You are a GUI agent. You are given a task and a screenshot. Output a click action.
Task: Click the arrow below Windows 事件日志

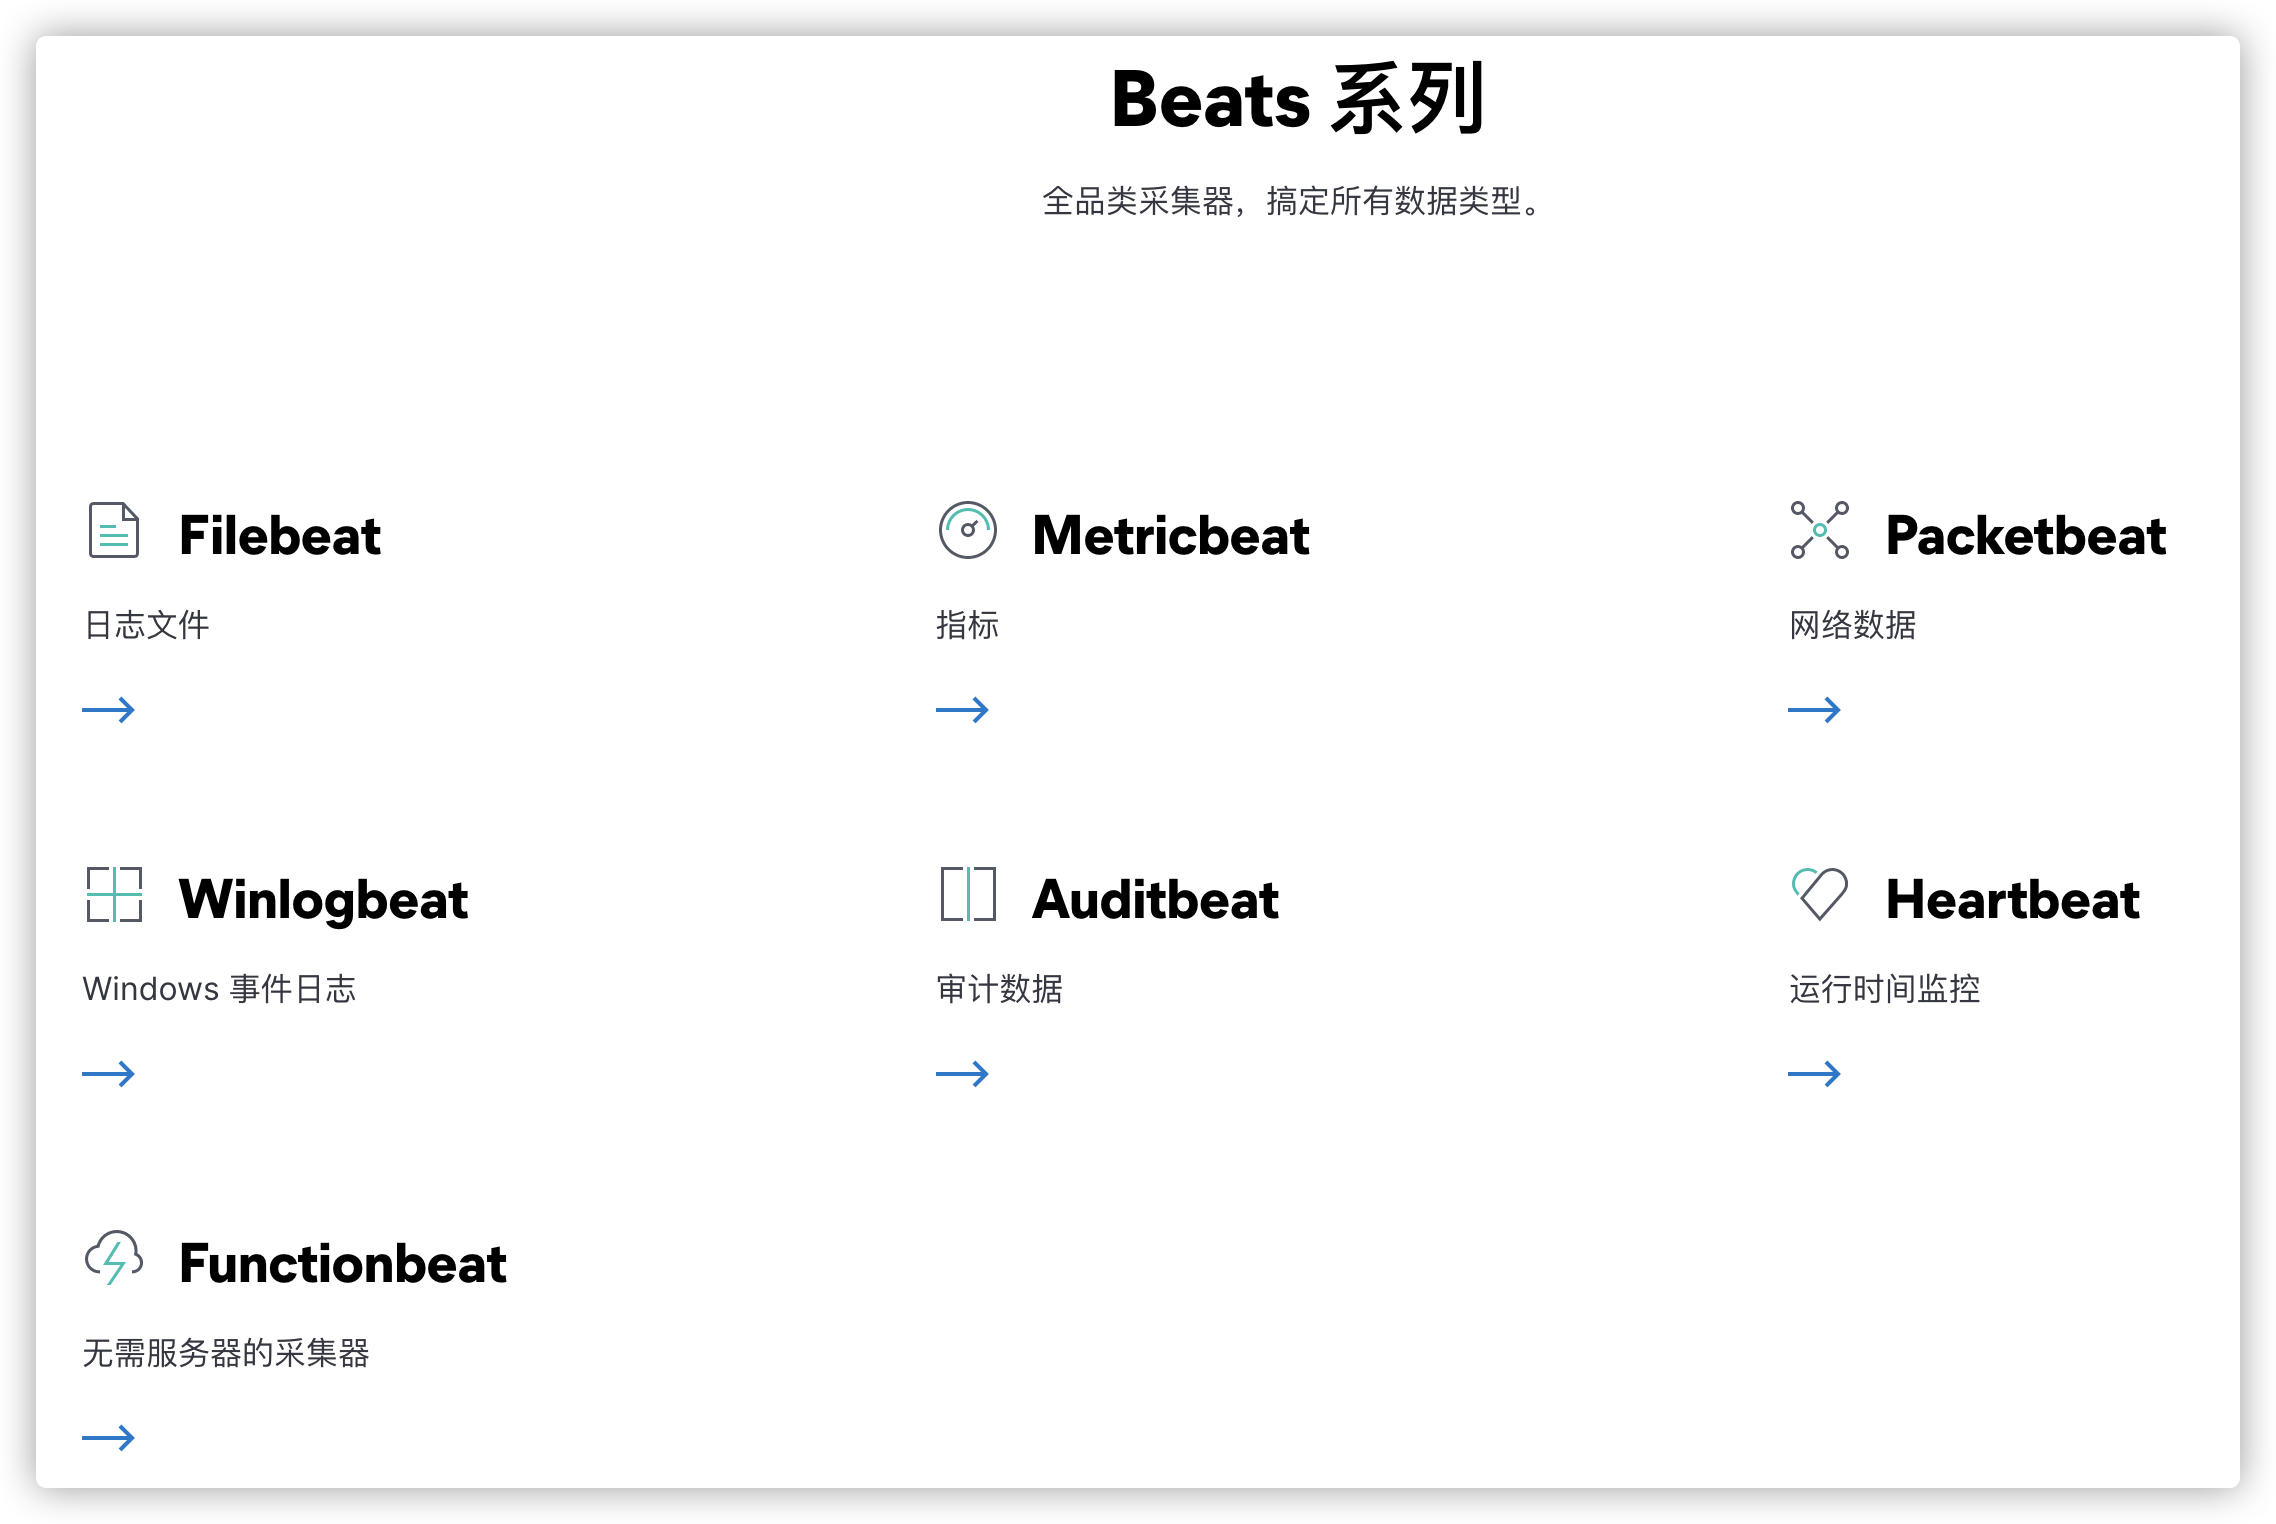108,1074
